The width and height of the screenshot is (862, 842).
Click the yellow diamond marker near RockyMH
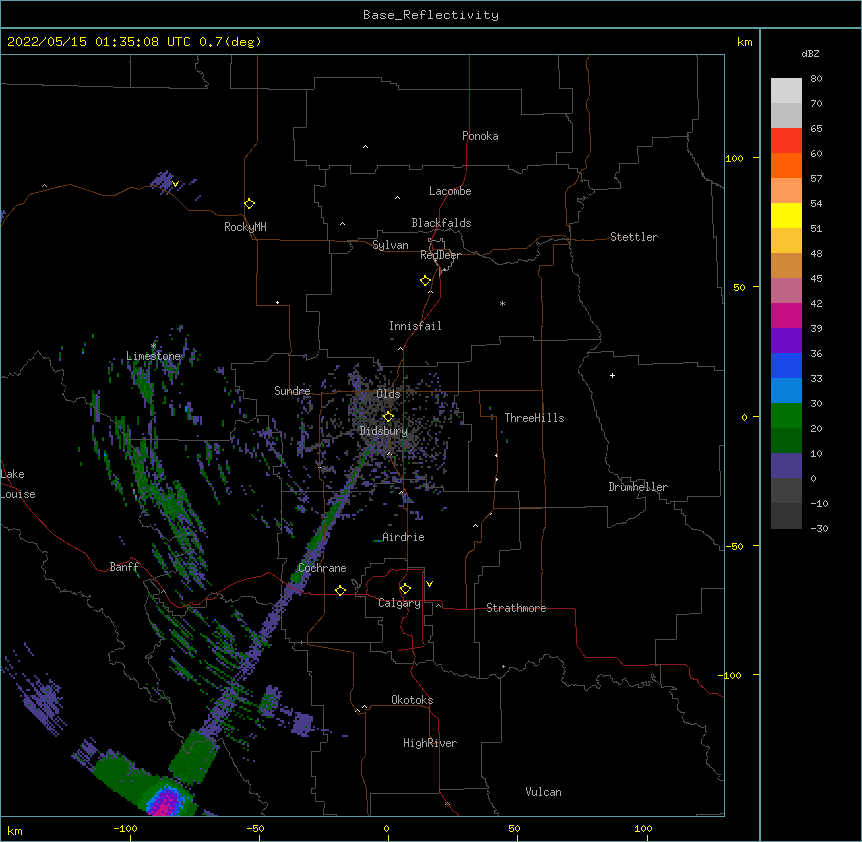click(x=250, y=204)
